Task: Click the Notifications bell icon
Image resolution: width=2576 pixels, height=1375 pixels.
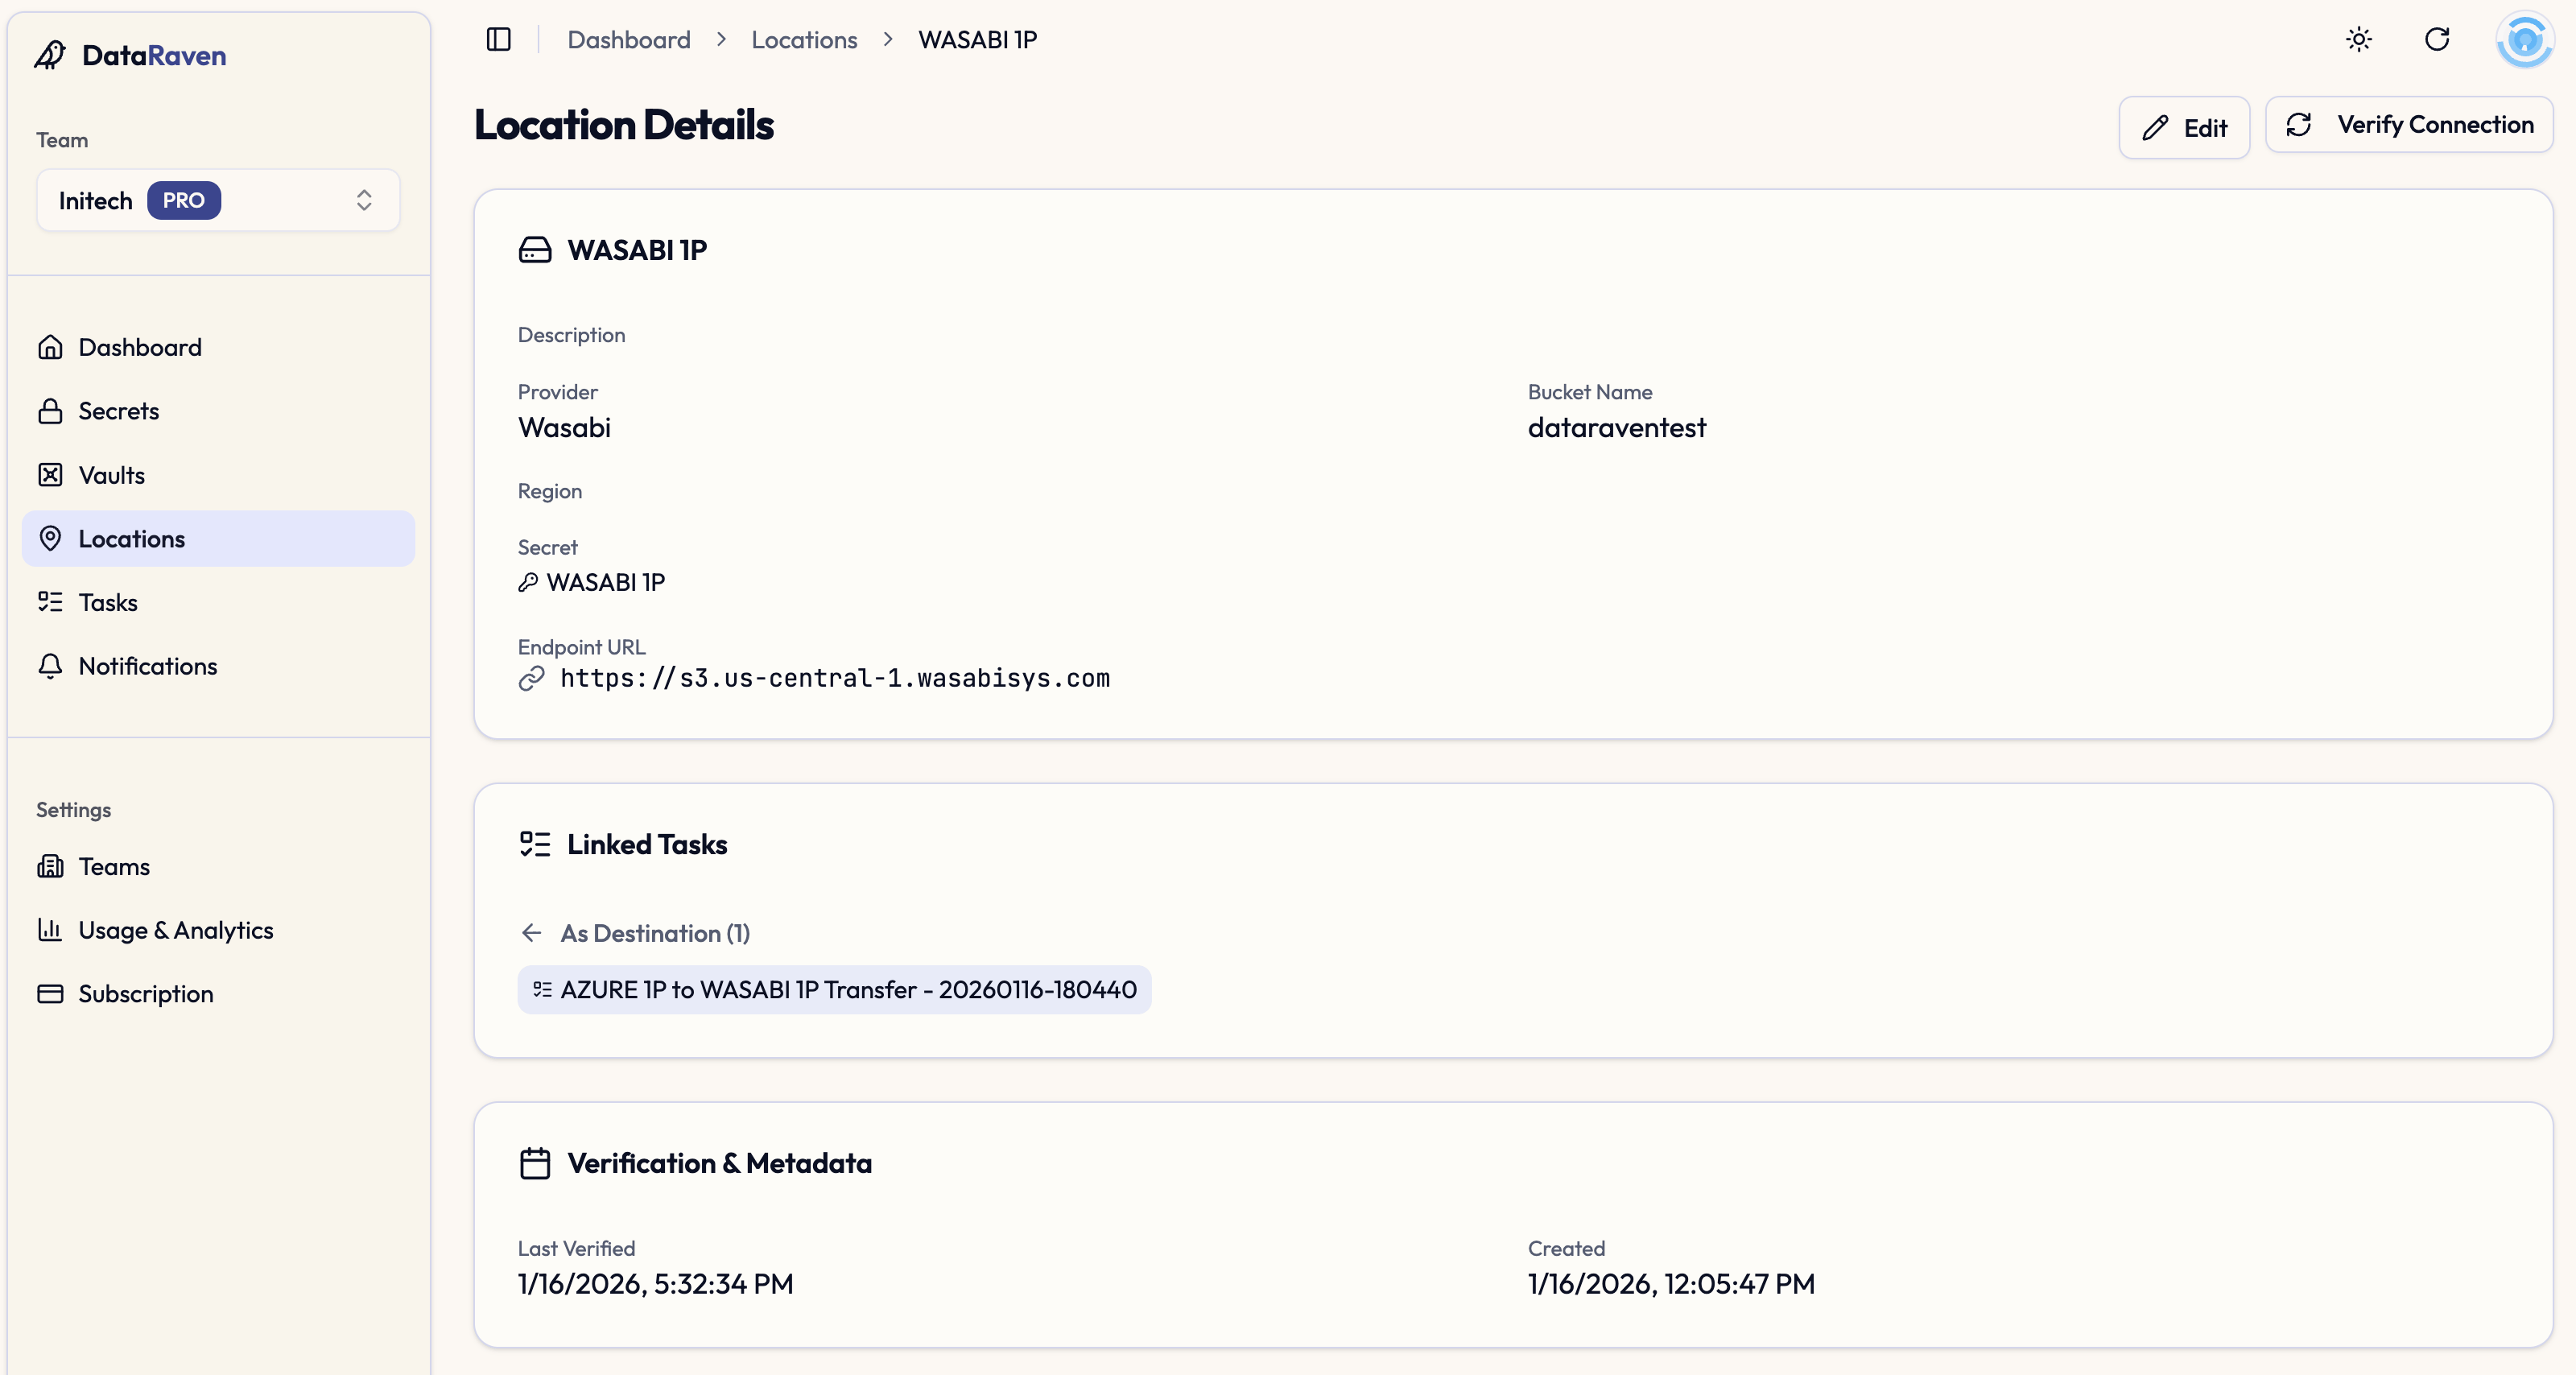Action: (50, 666)
